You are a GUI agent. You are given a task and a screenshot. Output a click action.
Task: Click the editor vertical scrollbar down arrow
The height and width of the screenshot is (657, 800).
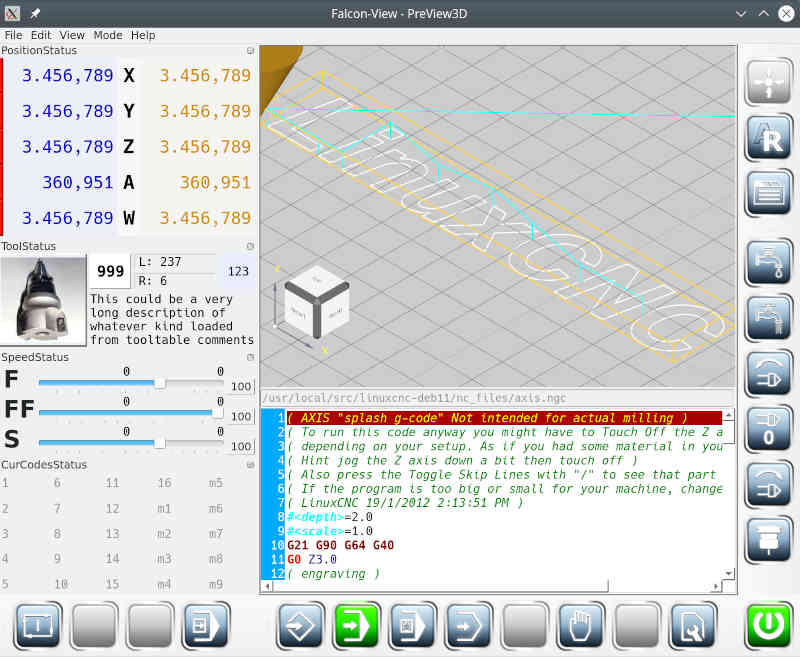tap(729, 573)
